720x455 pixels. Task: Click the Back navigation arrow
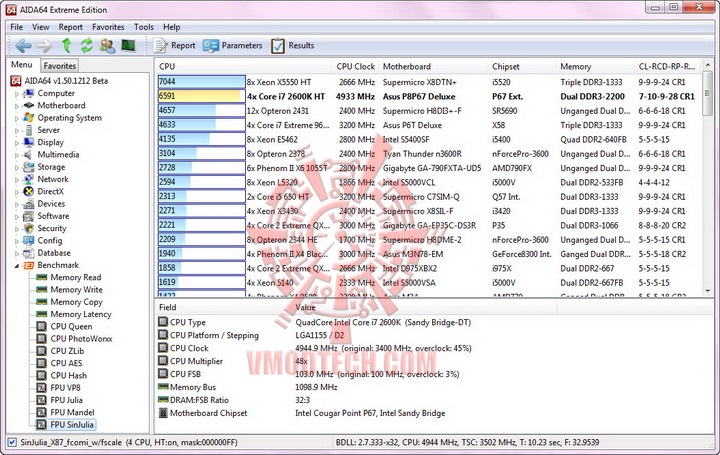click(23, 45)
